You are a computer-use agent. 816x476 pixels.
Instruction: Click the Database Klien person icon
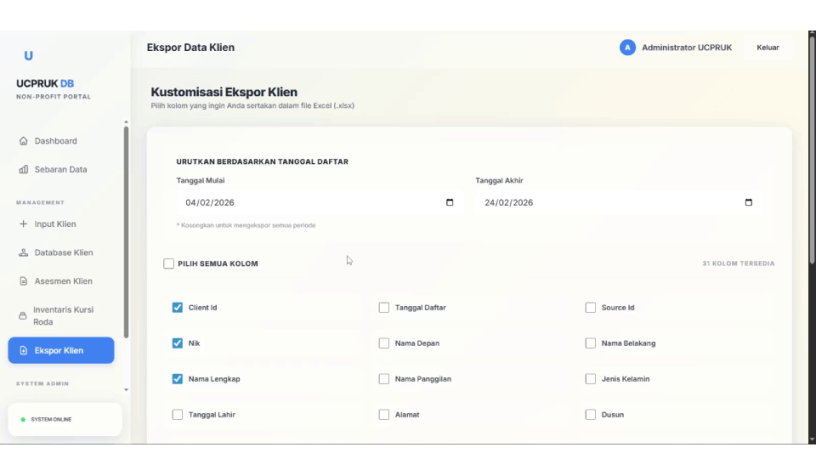tap(24, 253)
